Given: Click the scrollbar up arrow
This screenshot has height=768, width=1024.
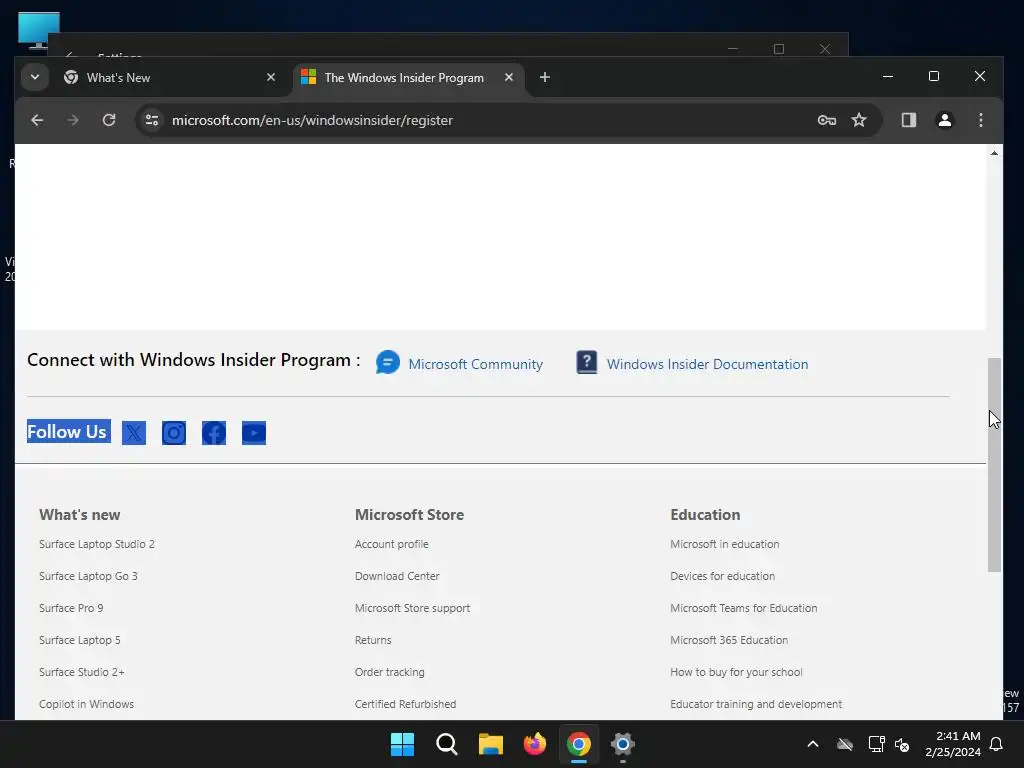Looking at the screenshot, I should pos(994,153).
